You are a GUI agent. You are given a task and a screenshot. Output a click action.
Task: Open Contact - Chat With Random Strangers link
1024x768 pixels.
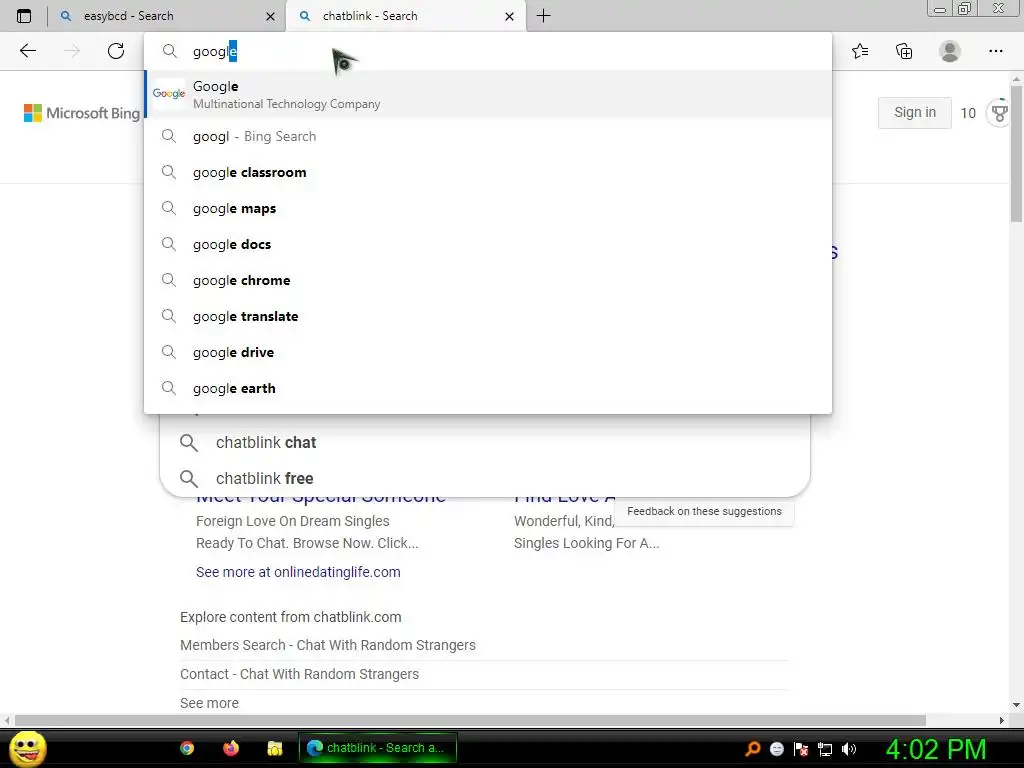click(299, 674)
